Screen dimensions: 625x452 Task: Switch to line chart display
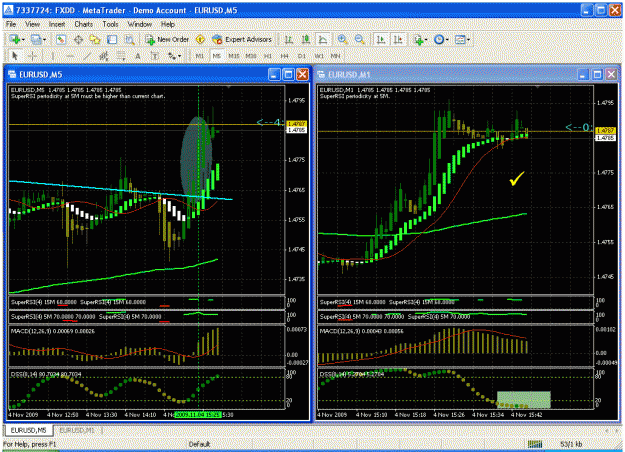point(322,39)
